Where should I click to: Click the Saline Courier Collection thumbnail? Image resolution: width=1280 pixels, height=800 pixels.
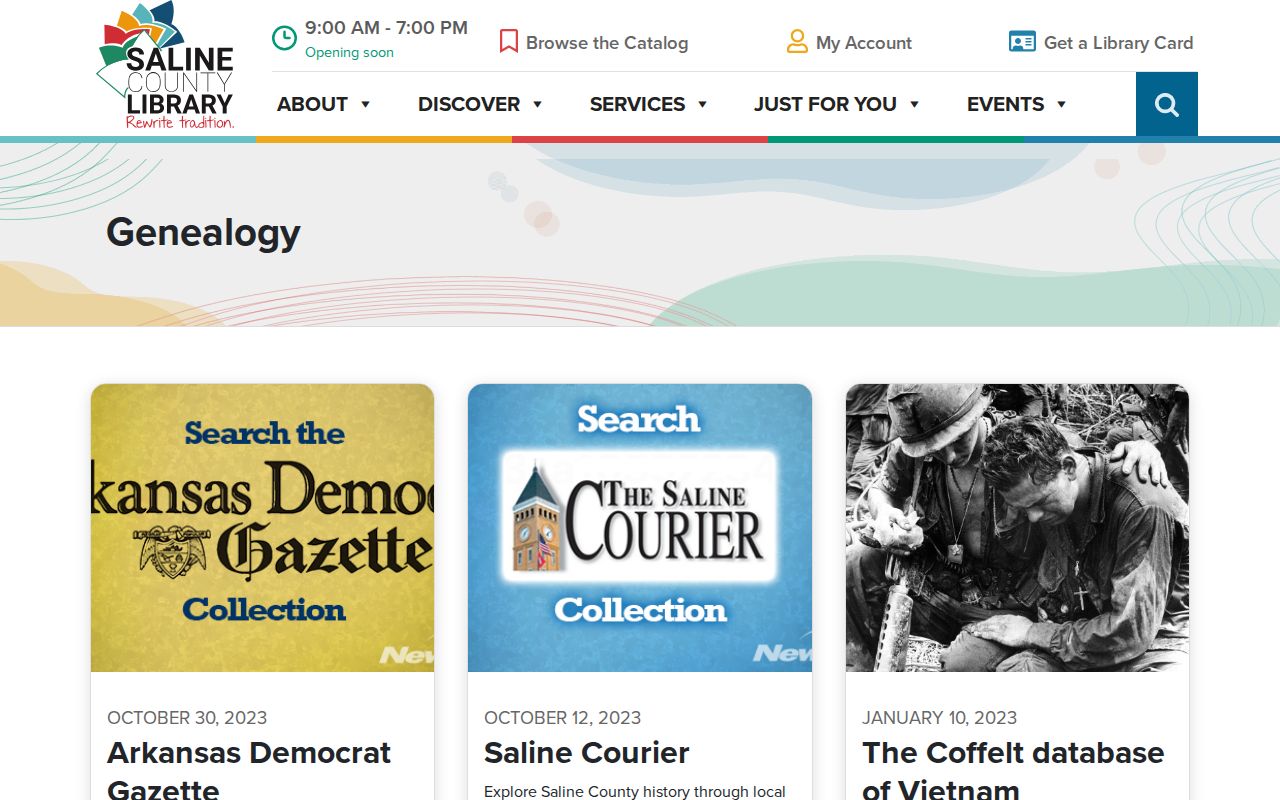(640, 528)
